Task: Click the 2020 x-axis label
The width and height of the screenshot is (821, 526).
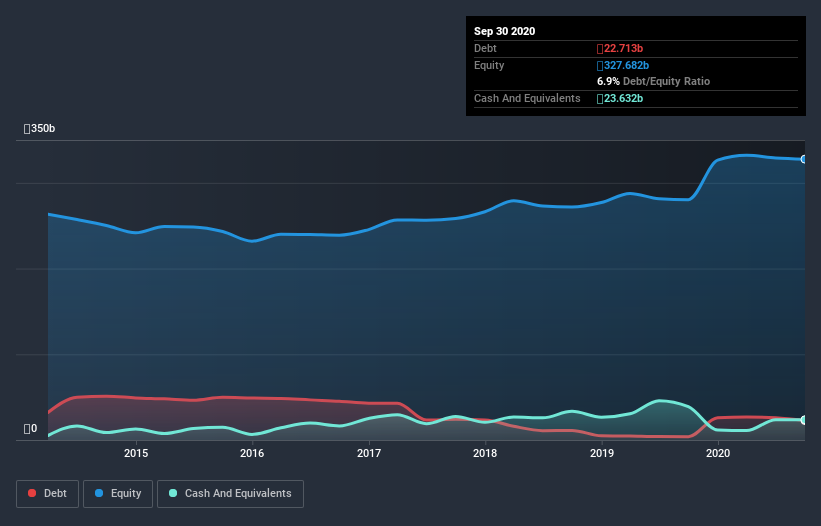Action: [718, 453]
